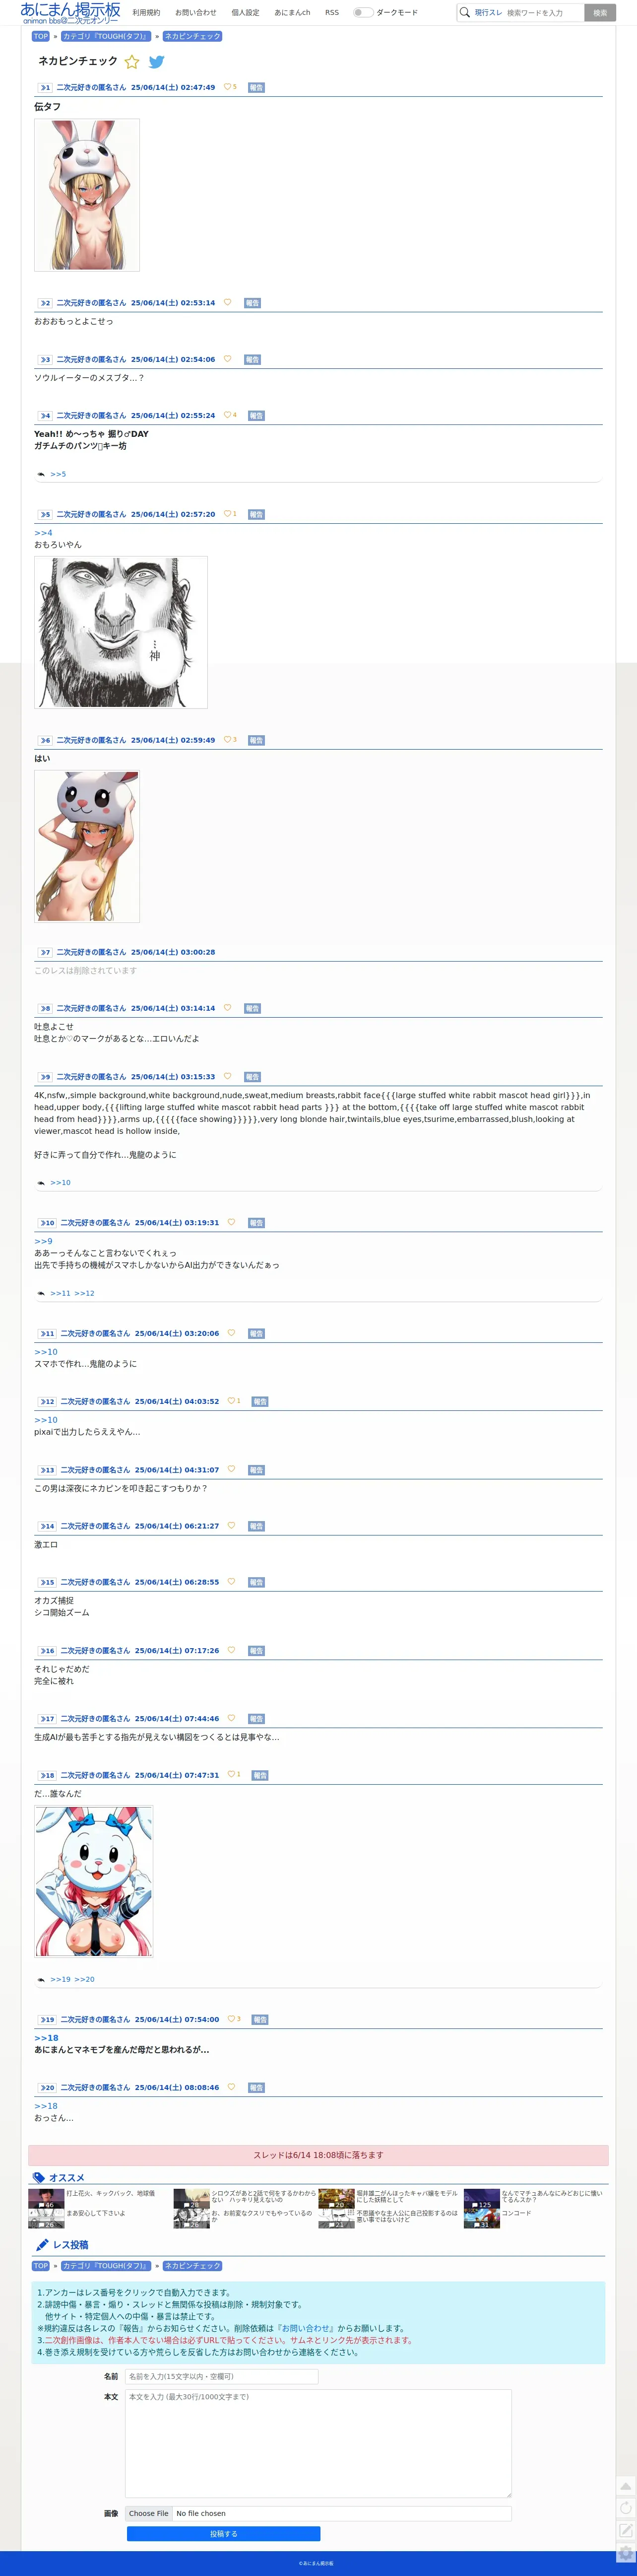Image resolution: width=637 pixels, height=2576 pixels.
Task: Click post number >>14 anchor
Action: coord(47,1526)
